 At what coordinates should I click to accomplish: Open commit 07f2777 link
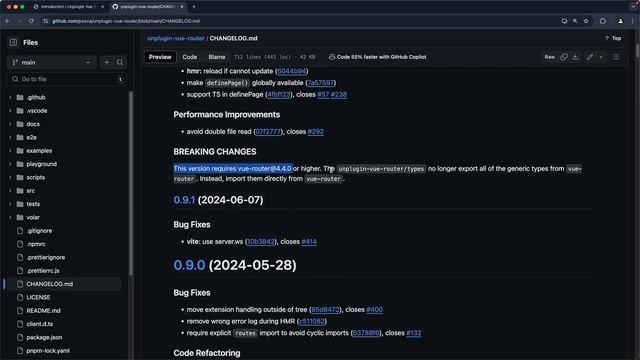click(x=268, y=132)
